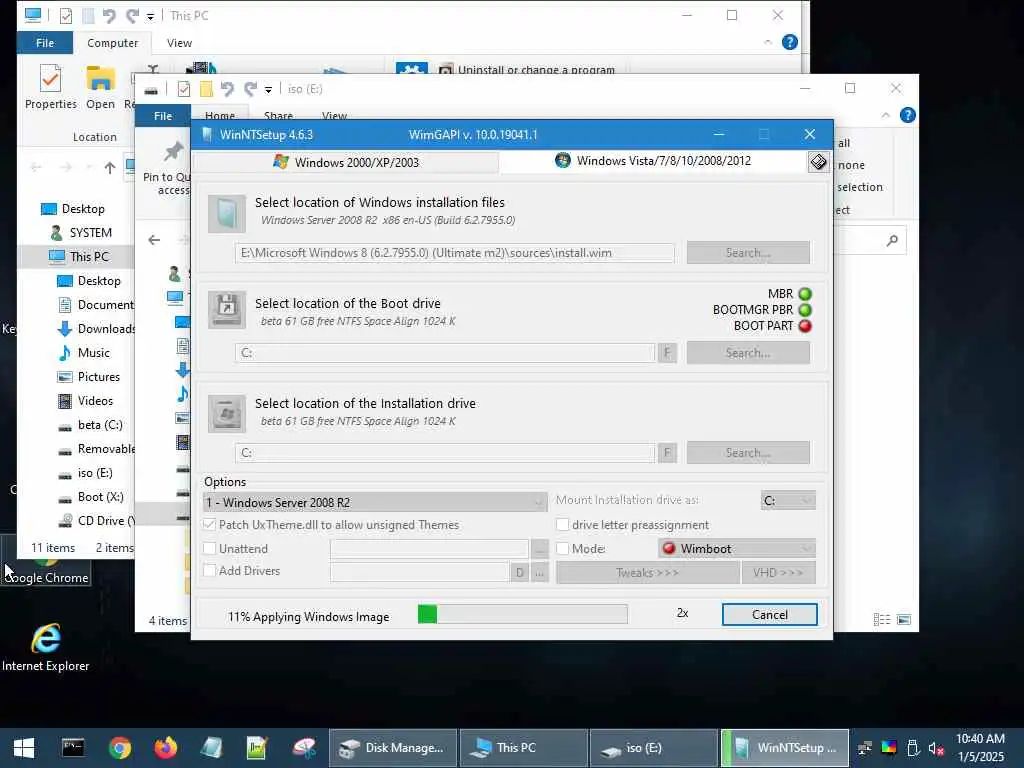Click Pin to Quick access icon in iso window
Image resolution: width=1024 pixels, height=768 pixels.
172,152
